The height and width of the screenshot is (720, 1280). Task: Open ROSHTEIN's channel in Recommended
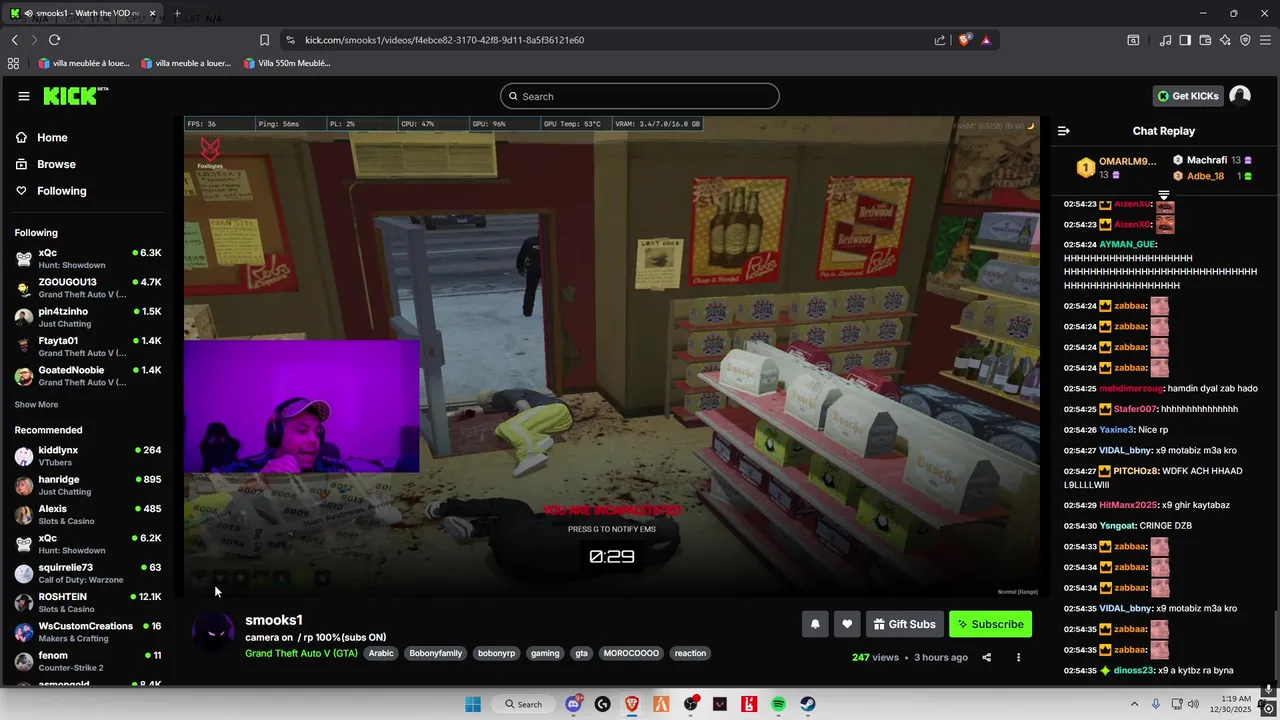(x=88, y=602)
